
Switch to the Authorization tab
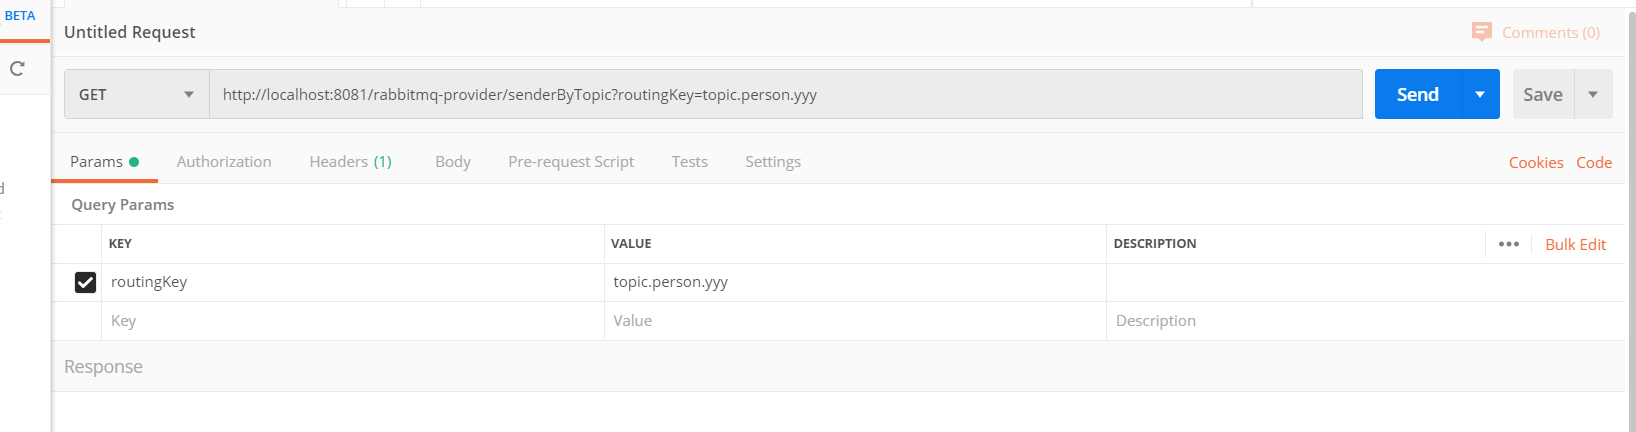tap(224, 162)
